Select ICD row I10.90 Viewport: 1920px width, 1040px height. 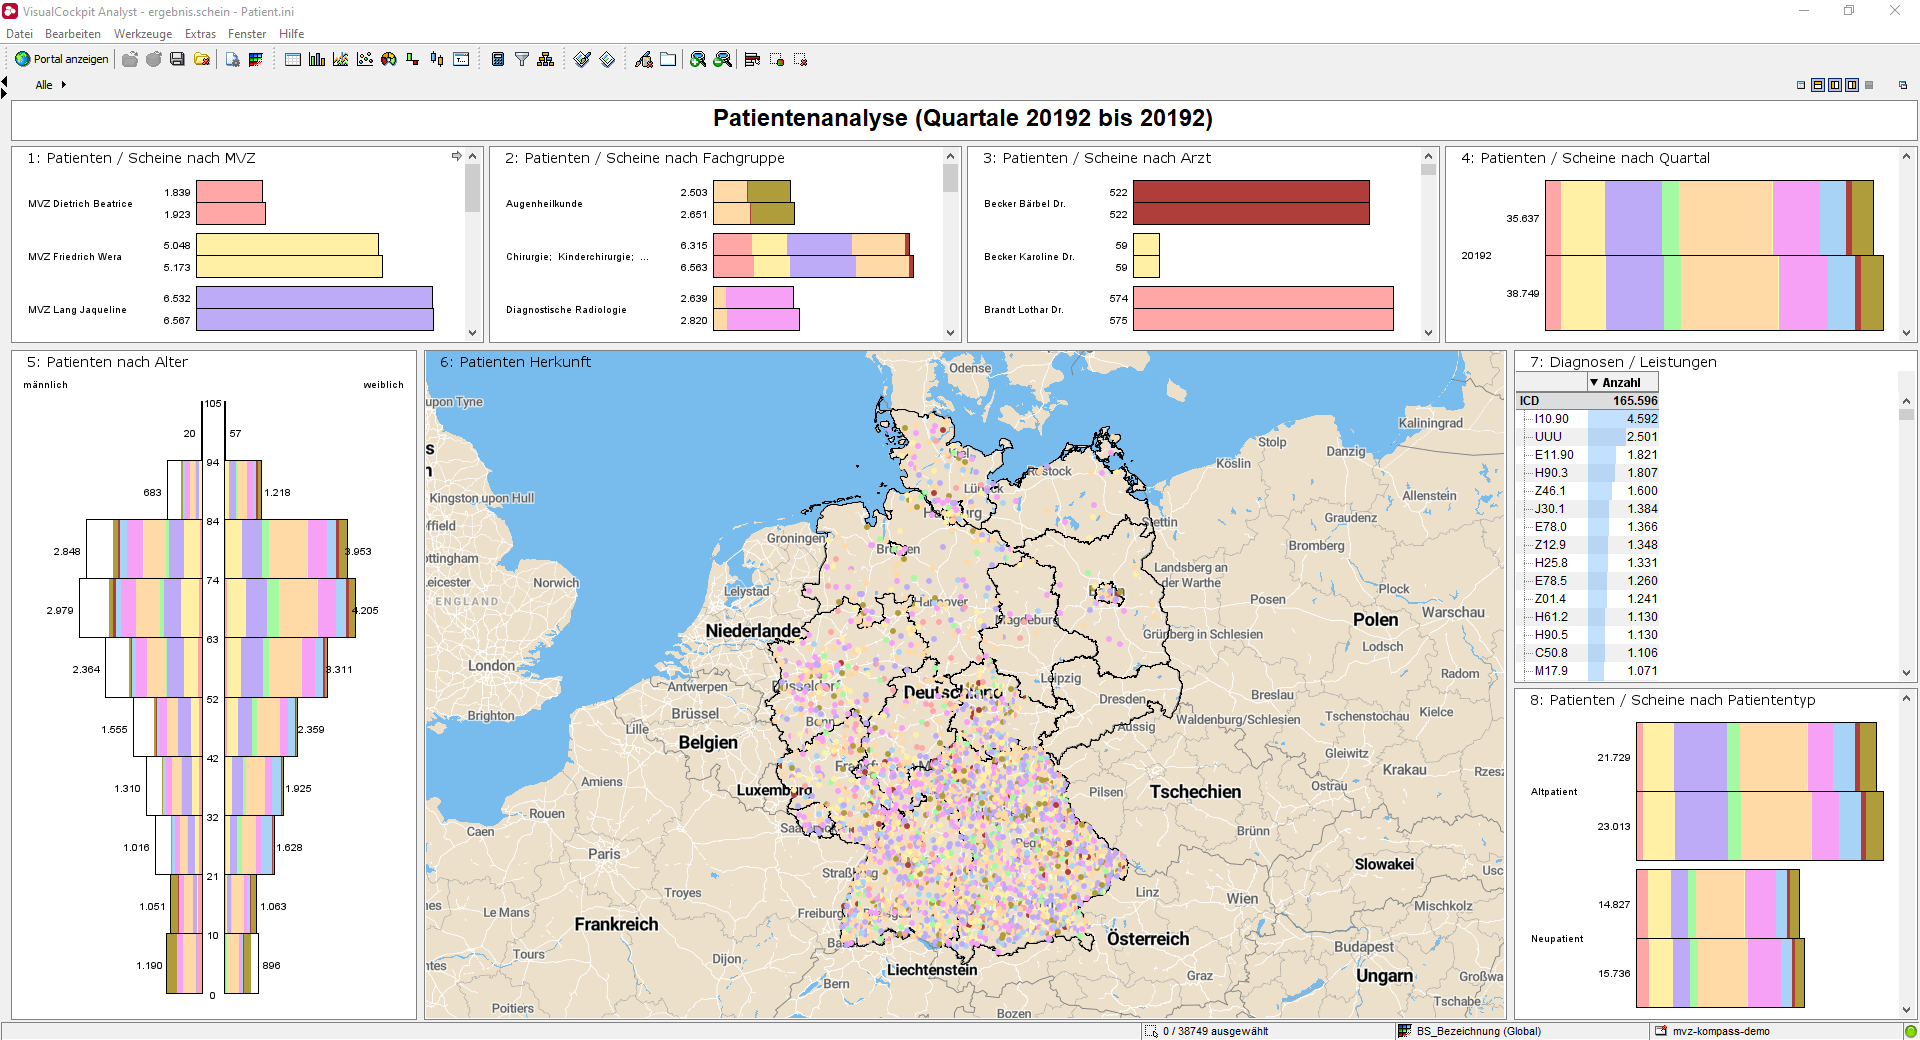tap(1552, 419)
